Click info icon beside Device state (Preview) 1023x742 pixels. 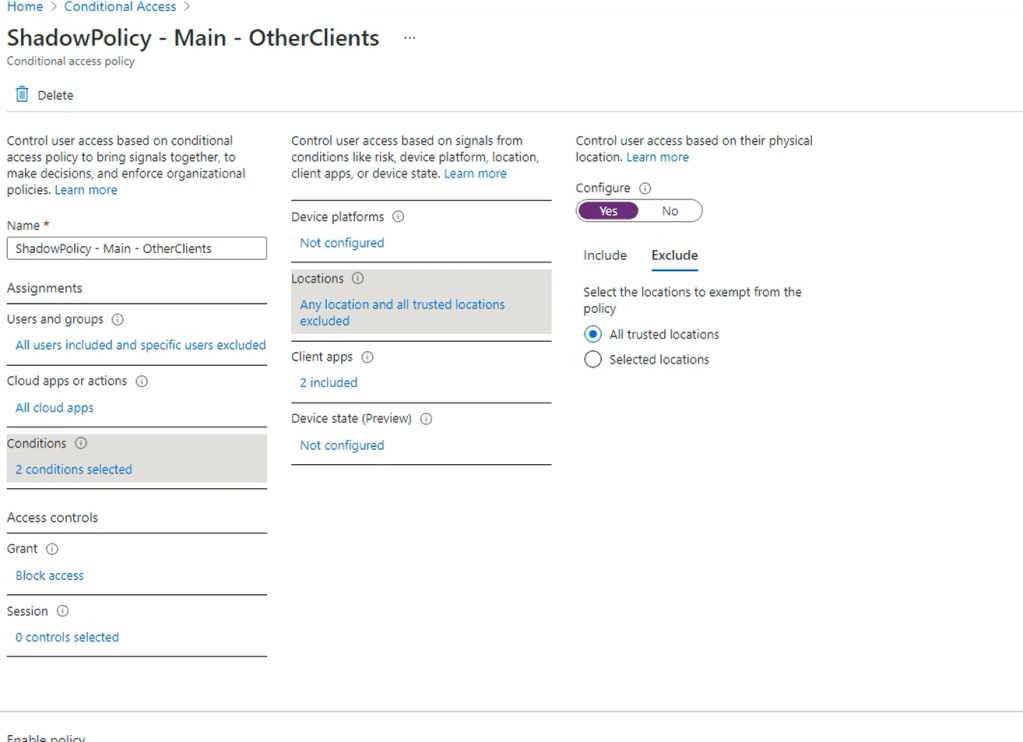click(426, 420)
